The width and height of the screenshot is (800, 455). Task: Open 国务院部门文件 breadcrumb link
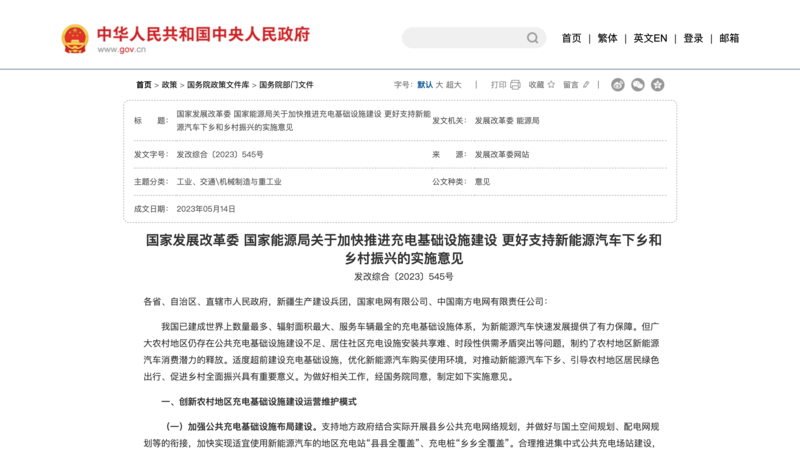[286, 85]
